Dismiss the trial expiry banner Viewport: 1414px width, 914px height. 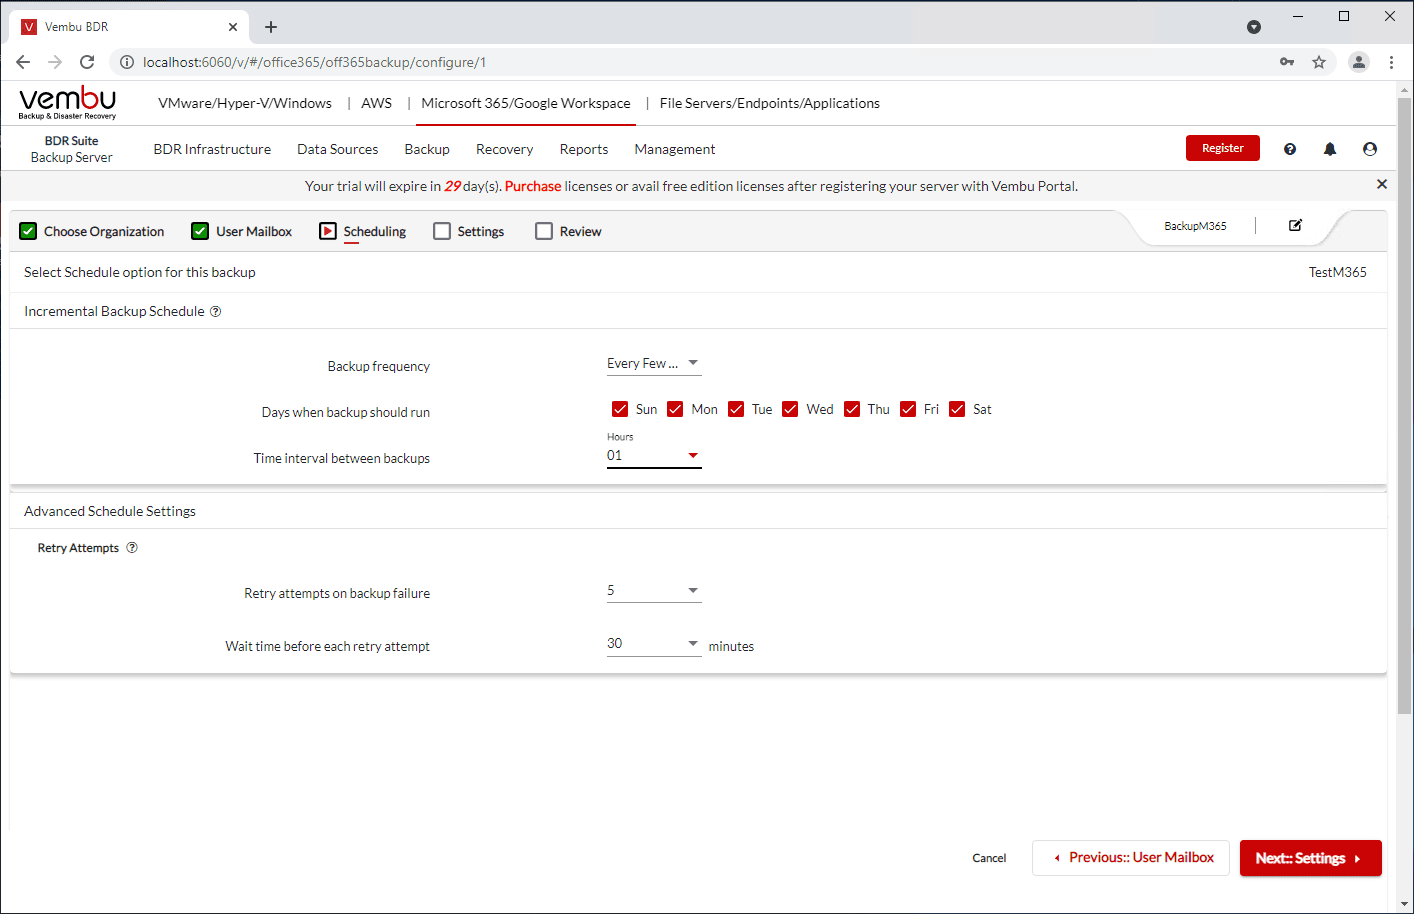1382,184
